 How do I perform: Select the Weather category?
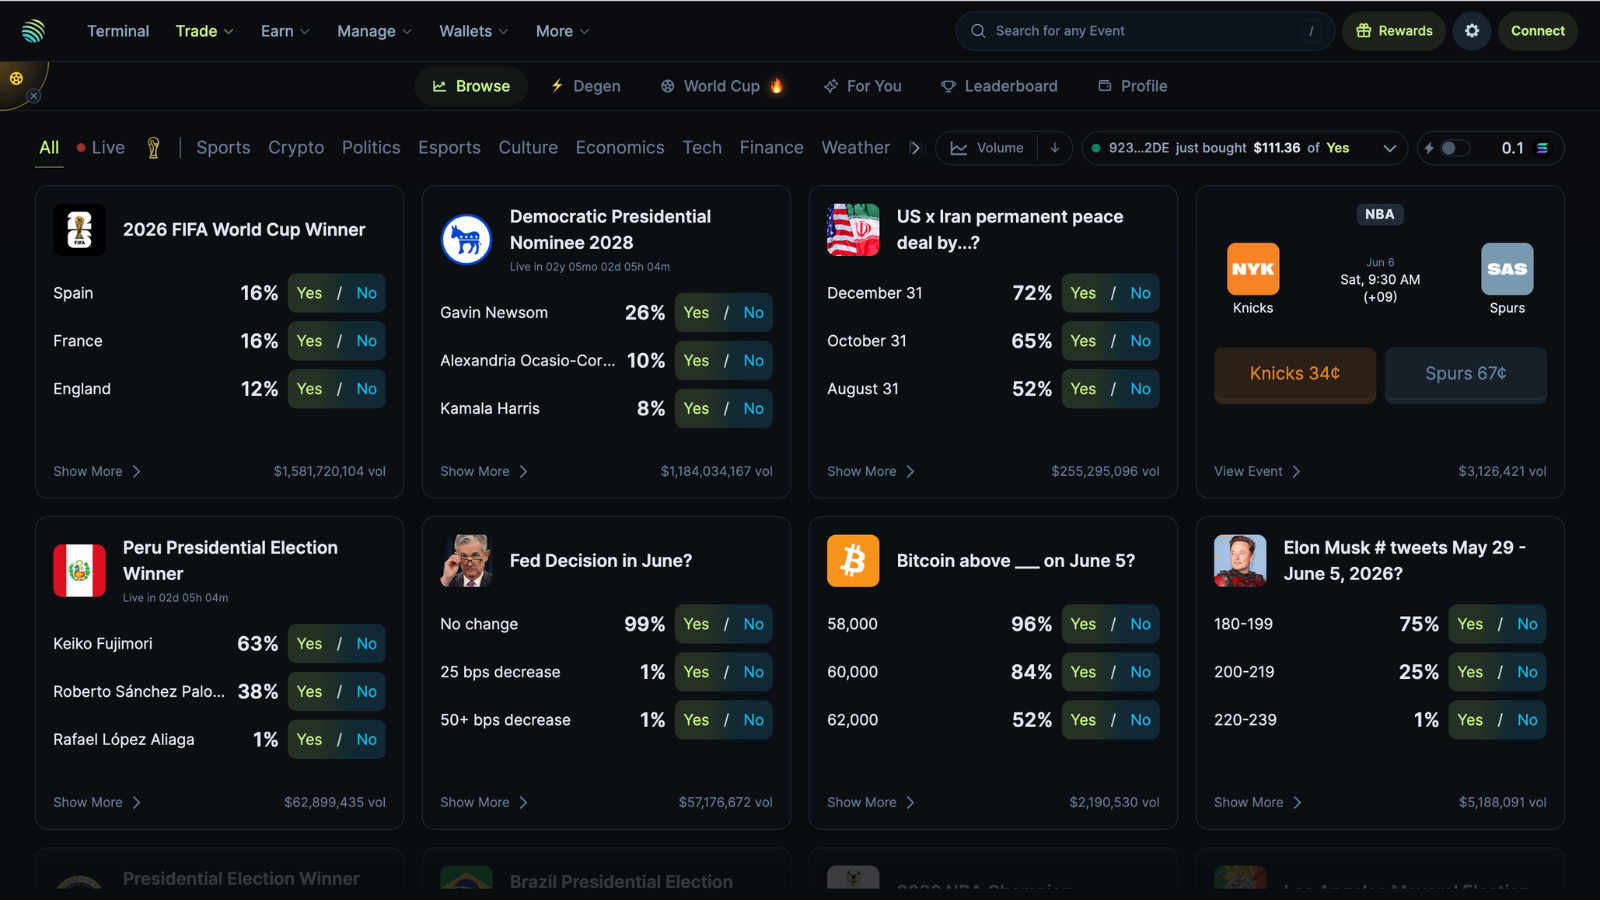pos(855,148)
